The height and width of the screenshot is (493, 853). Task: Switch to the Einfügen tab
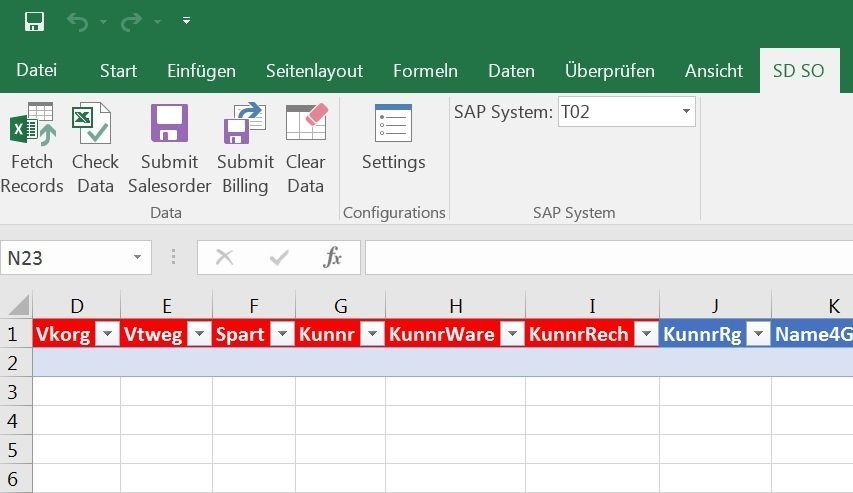201,71
